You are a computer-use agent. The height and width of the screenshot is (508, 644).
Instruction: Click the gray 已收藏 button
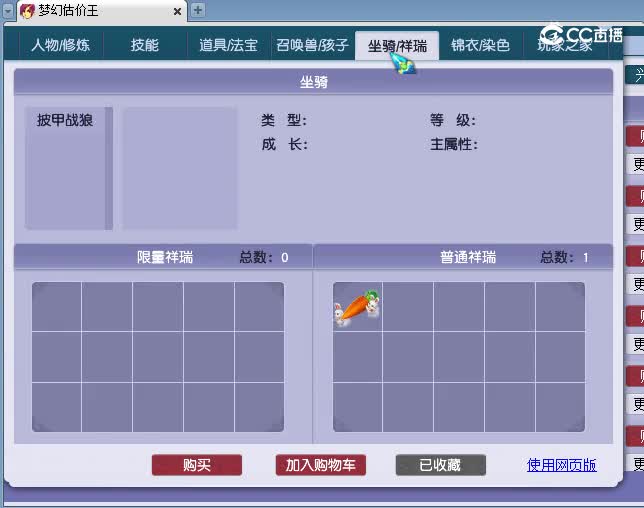pos(441,465)
